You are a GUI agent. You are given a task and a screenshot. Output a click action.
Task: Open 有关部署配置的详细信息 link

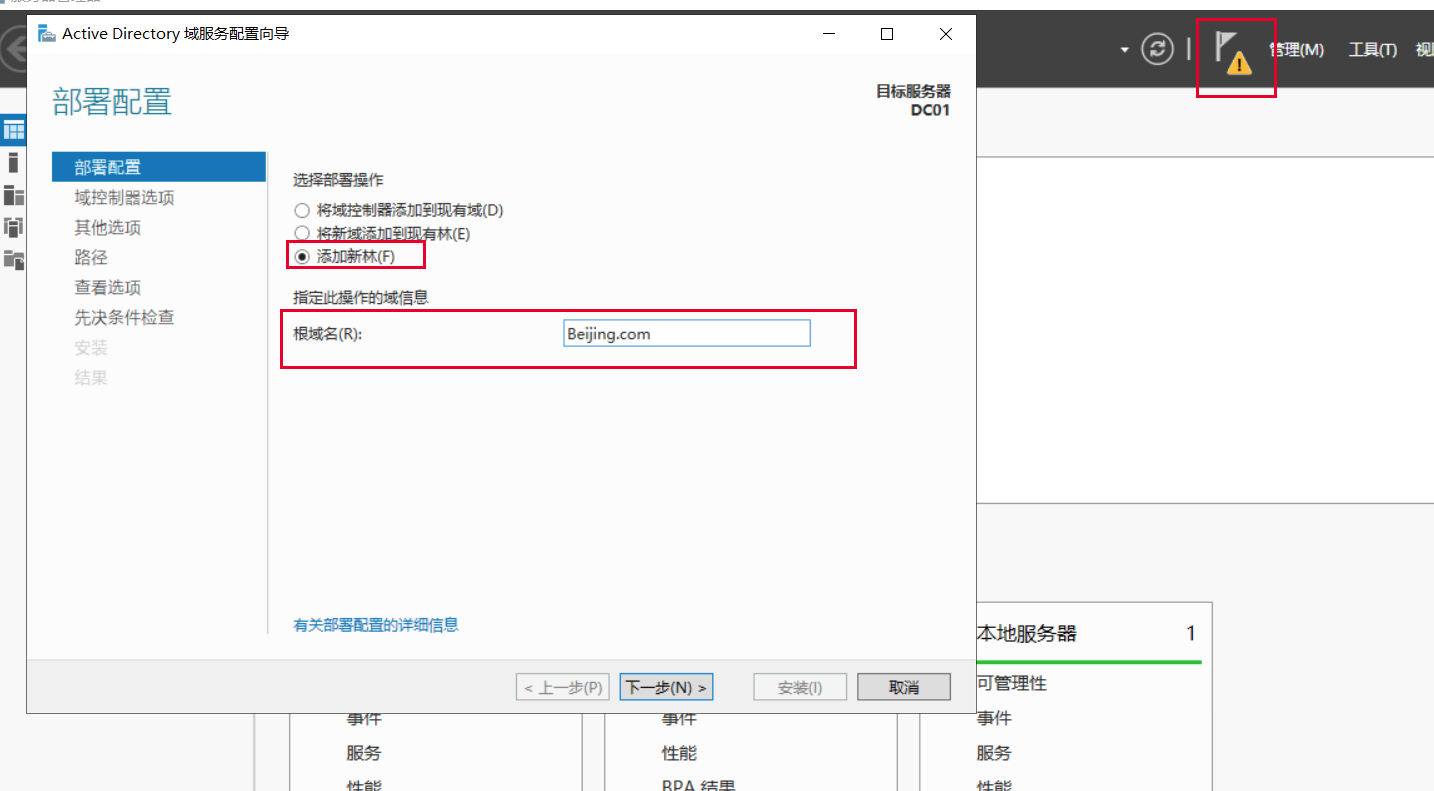pos(375,625)
